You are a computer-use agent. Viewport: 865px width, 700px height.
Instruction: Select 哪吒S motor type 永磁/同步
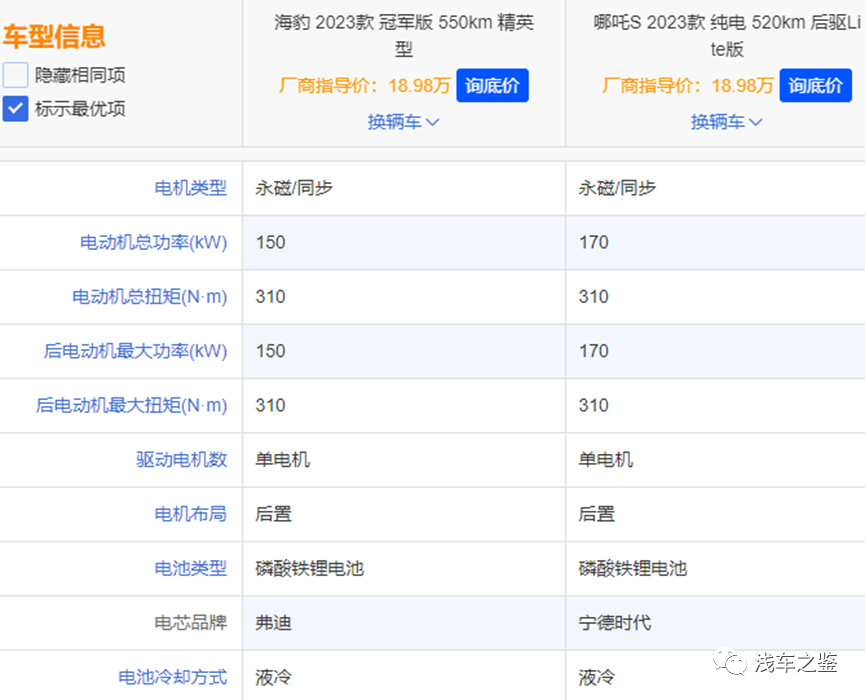pos(617,188)
